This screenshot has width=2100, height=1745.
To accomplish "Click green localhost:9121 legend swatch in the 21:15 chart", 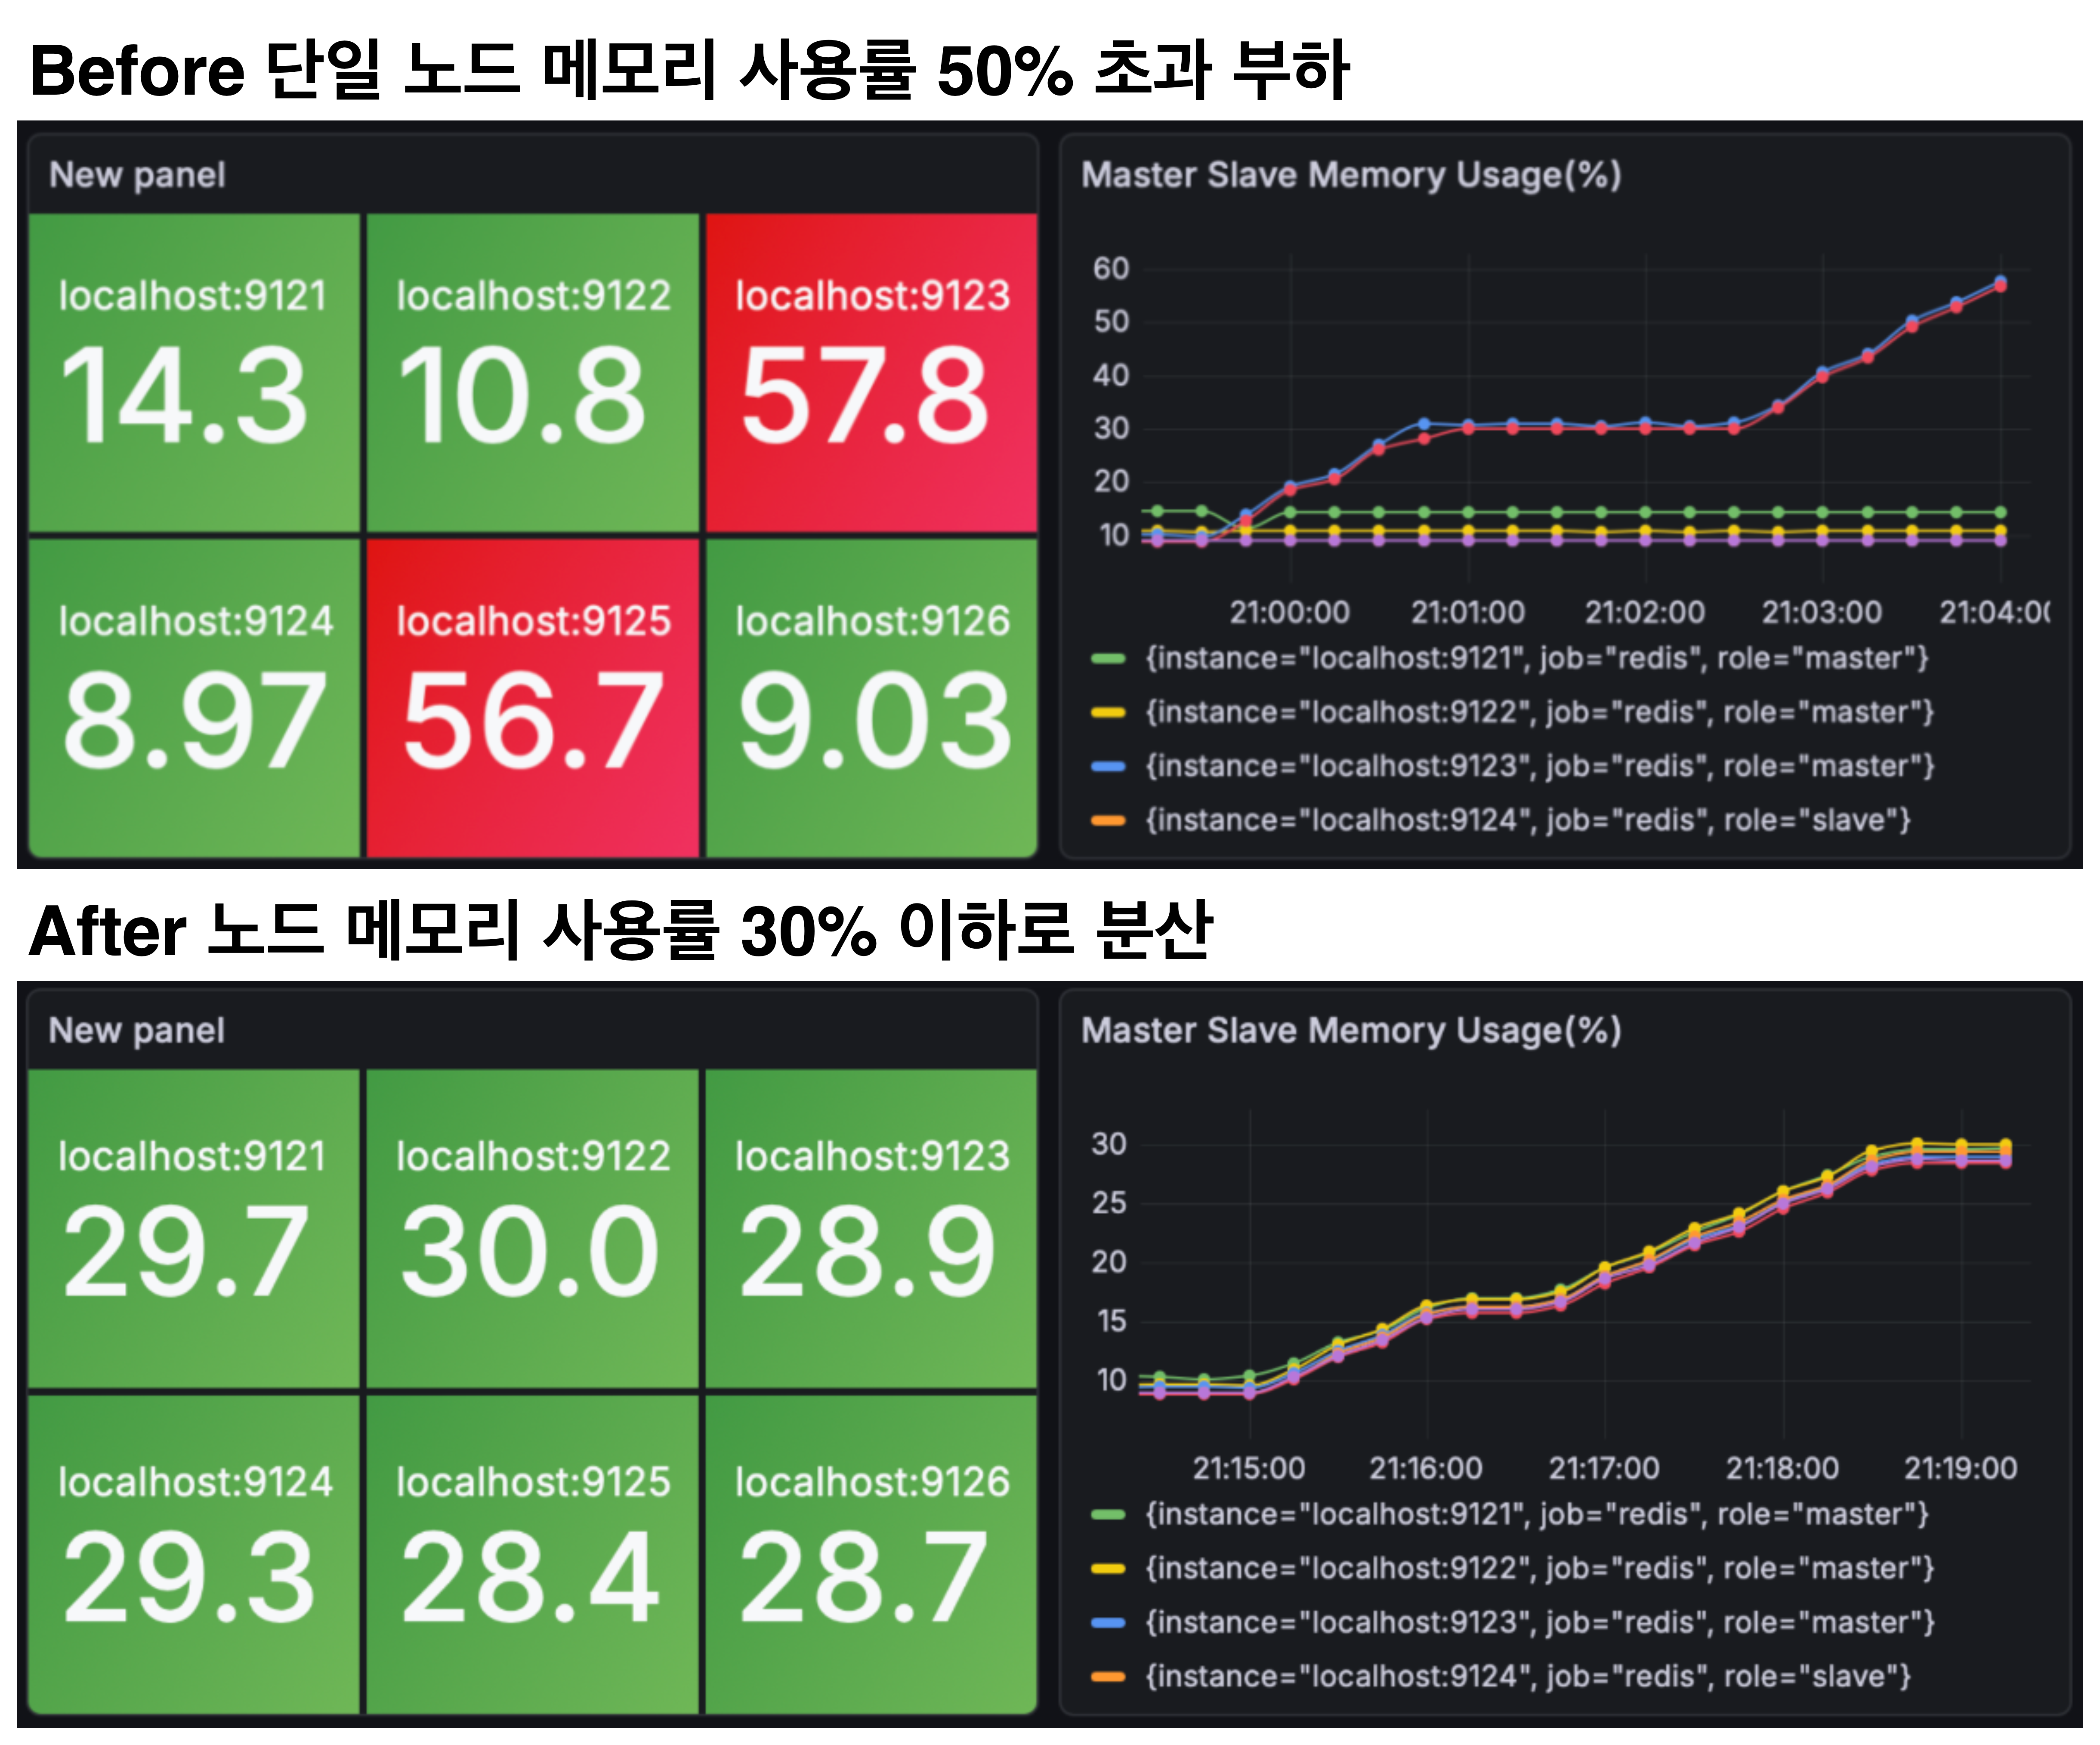I will coord(1108,1515).
